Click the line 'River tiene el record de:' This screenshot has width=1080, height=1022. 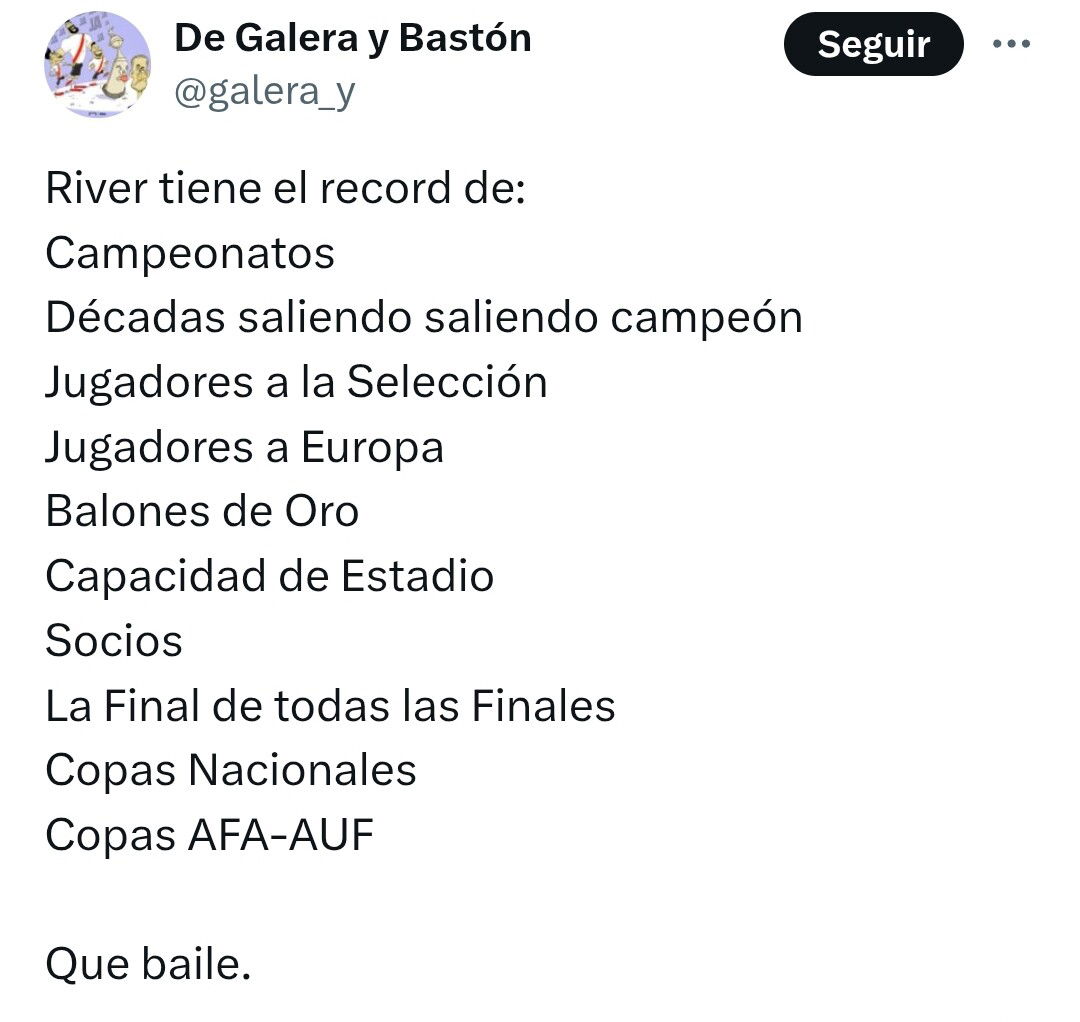[286, 188]
